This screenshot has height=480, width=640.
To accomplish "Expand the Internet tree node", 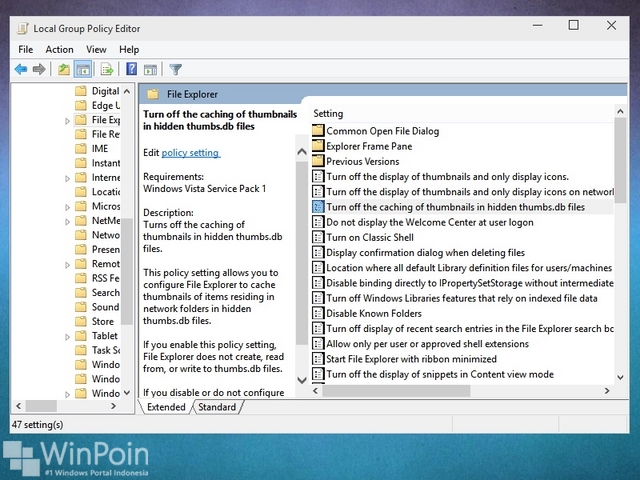I will pyautogui.click(x=67, y=178).
